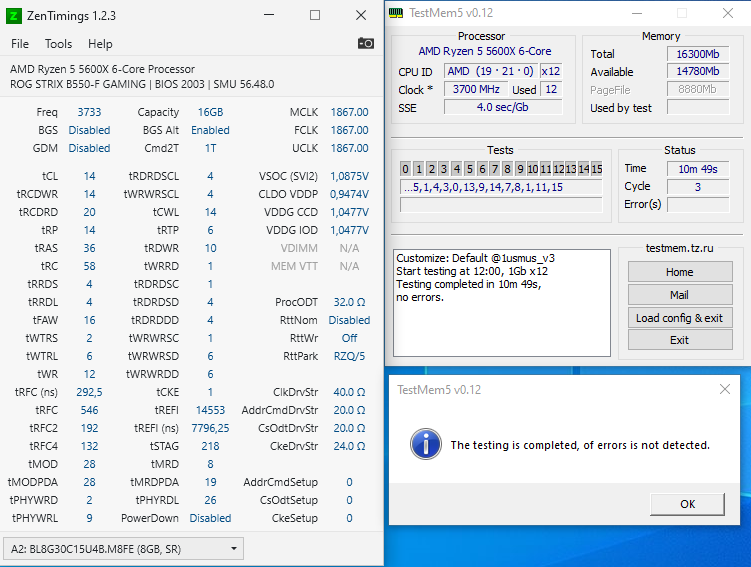The image size is (751, 567).
Task: Click the Available memory 14780Mb field
Action: 698,71
